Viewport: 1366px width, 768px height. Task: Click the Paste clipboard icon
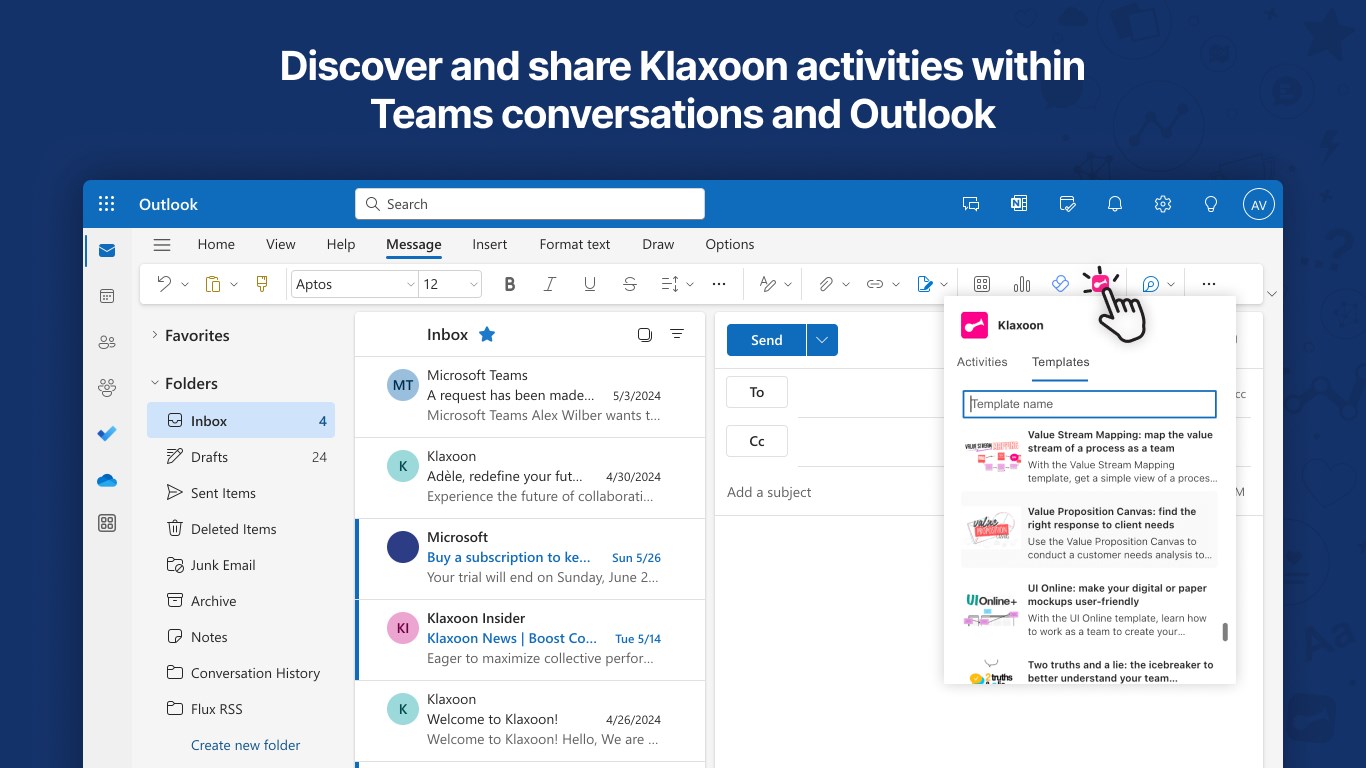pyautogui.click(x=213, y=284)
